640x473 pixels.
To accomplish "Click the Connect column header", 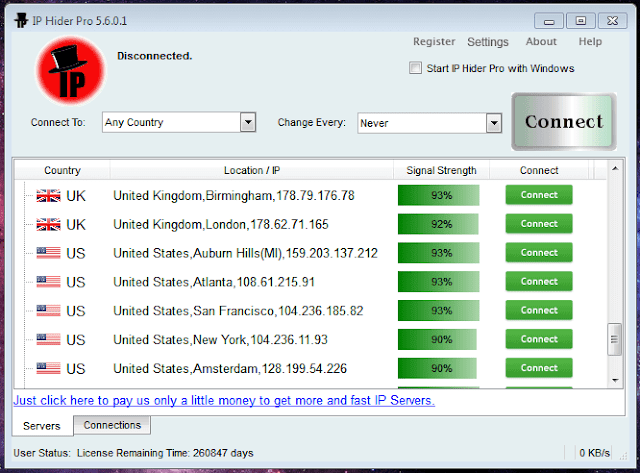I will [539, 170].
